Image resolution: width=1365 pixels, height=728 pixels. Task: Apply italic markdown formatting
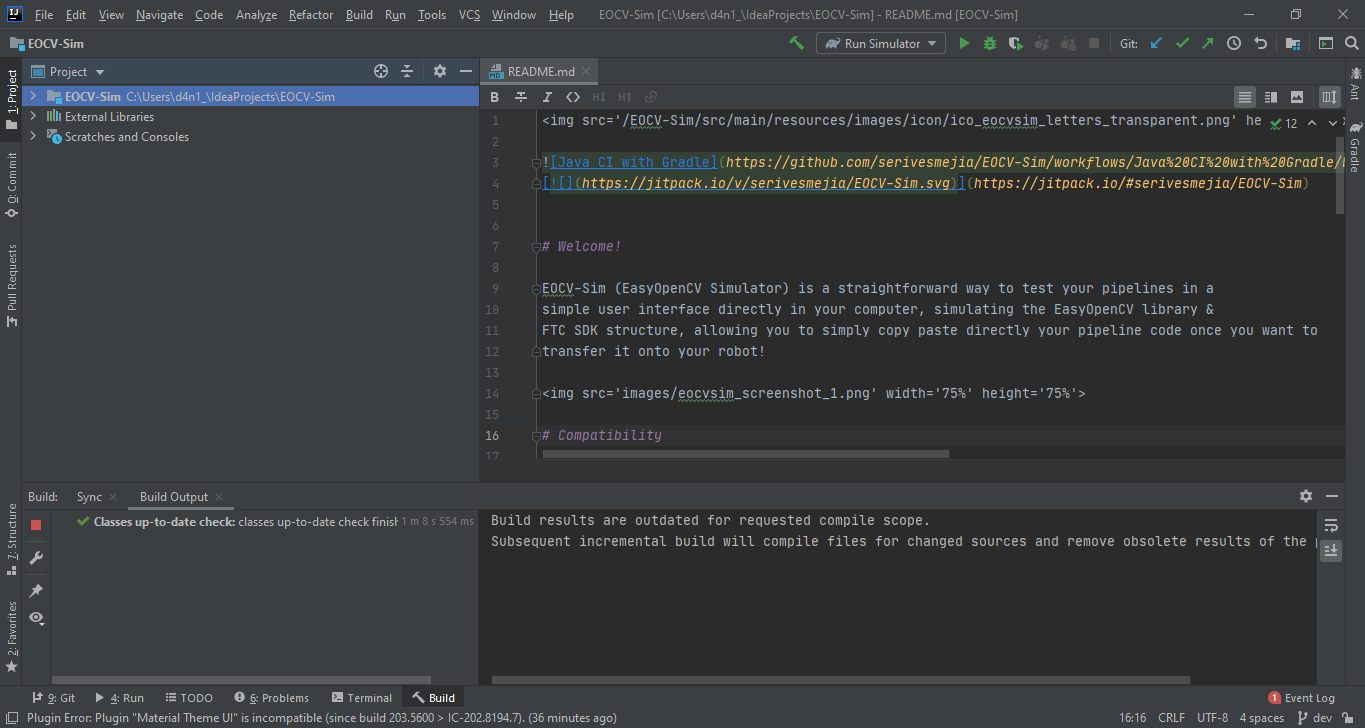tap(547, 97)
